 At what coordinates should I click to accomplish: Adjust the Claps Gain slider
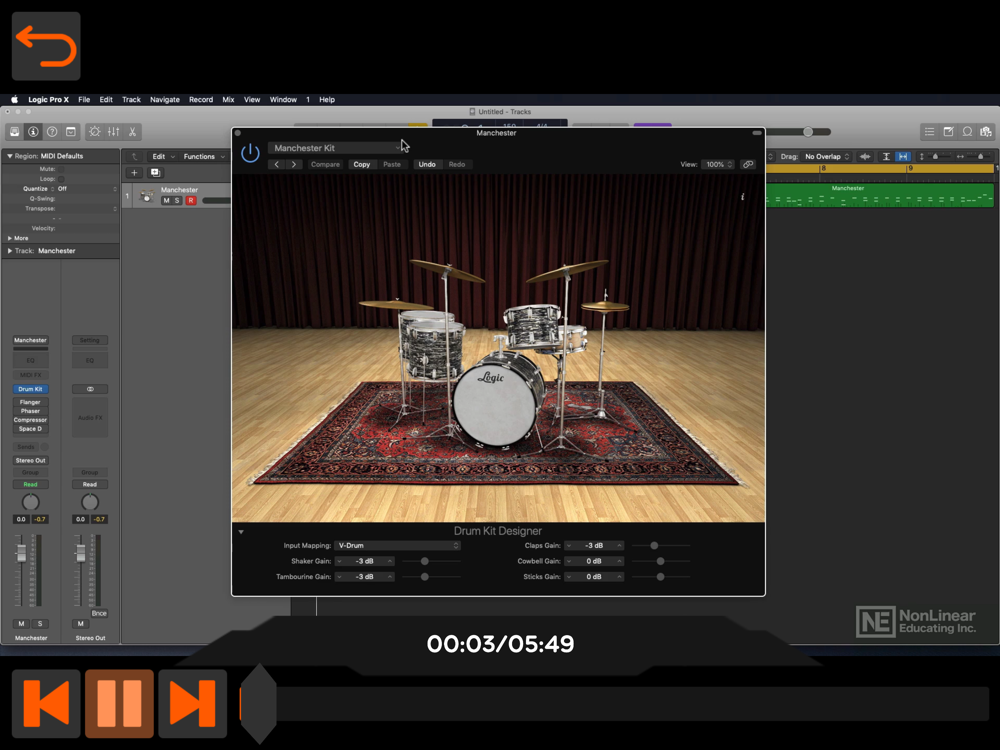point(654,546)
